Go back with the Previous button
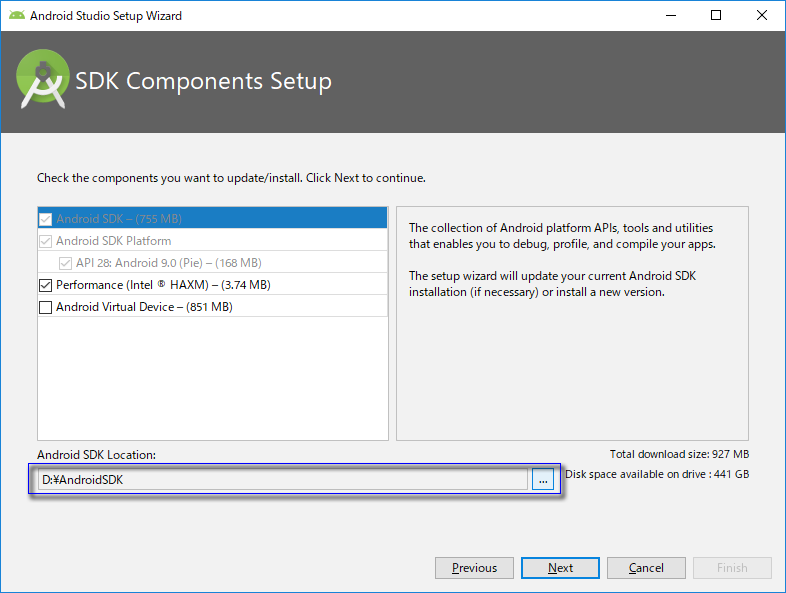 [474, 568]
